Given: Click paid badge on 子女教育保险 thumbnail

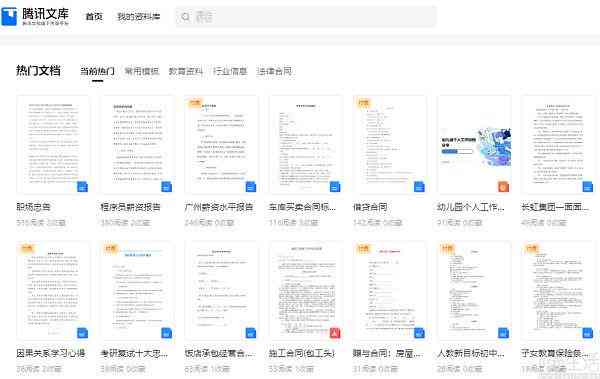Looking at the screenshot, I should (532, 248).
